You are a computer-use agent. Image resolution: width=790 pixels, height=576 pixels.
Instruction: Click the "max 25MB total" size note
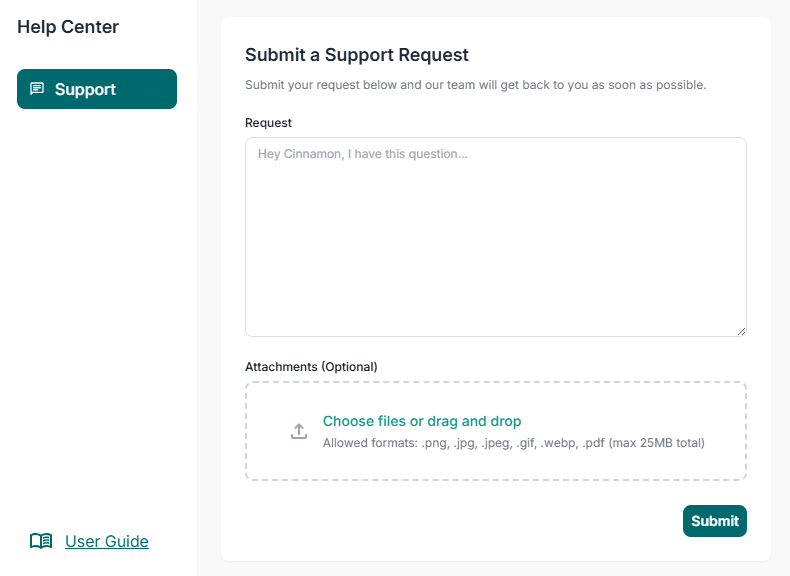click(657, 443)
